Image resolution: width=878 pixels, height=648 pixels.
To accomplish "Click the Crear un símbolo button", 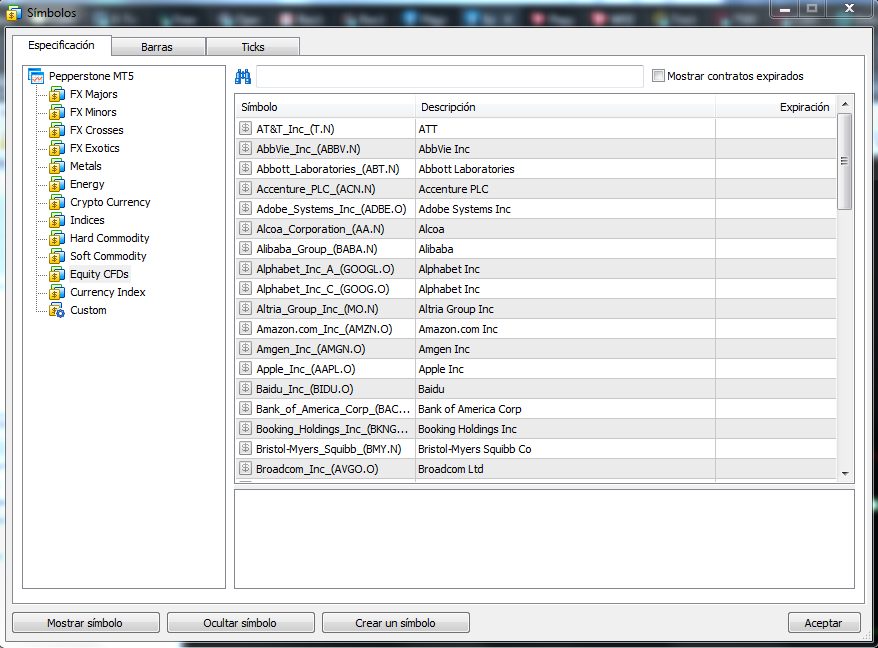I will pos(396,623).
